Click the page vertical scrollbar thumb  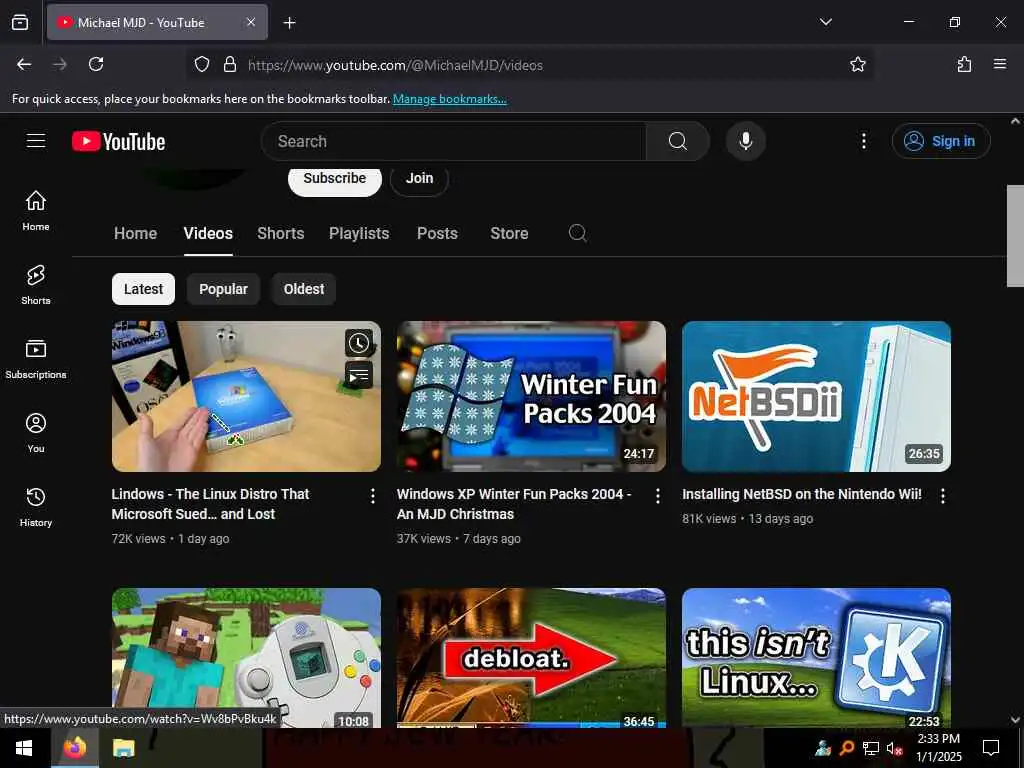coord(1015,236)
